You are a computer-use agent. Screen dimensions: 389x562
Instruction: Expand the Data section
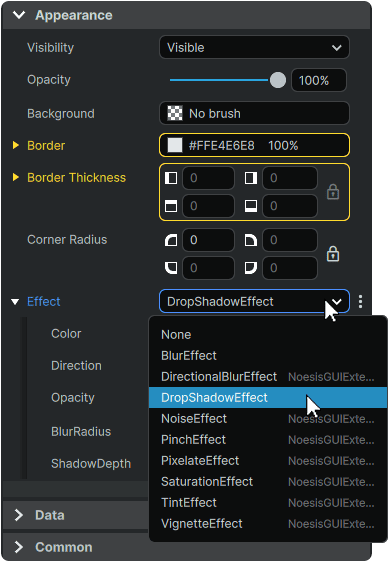pyautogui.click(x=19, y=515)
